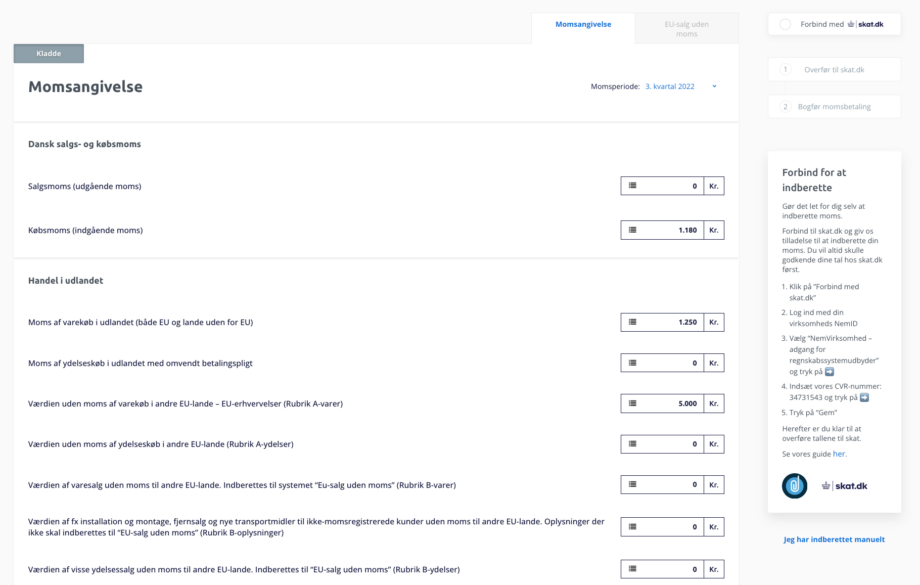
Task: Open list icon for Rubrik A-ydelser
Action: 632,444
